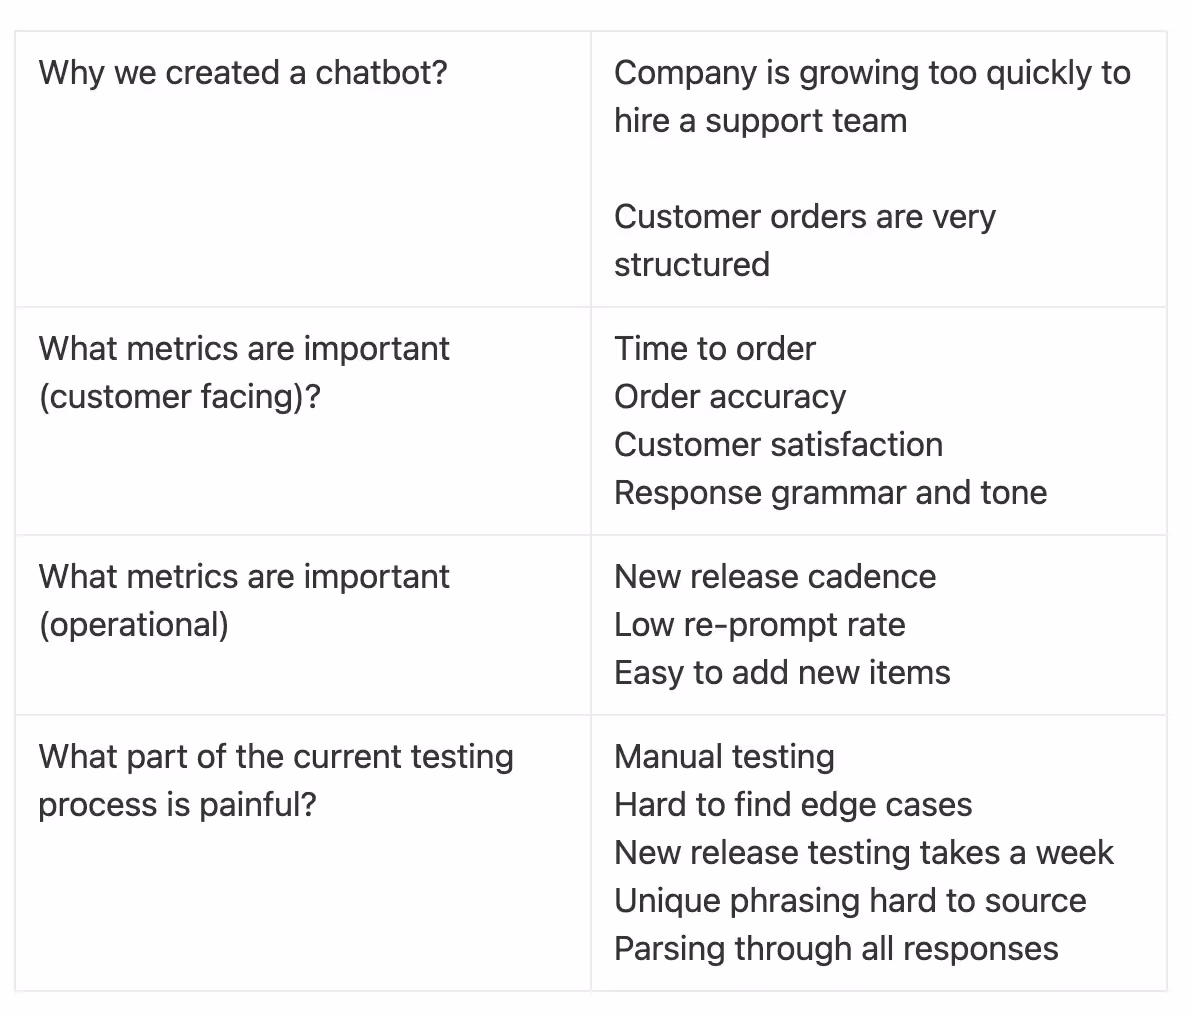Select the 'Low re-prompt rate' line
The image size is (1190, 1016).
pos(760,625)
